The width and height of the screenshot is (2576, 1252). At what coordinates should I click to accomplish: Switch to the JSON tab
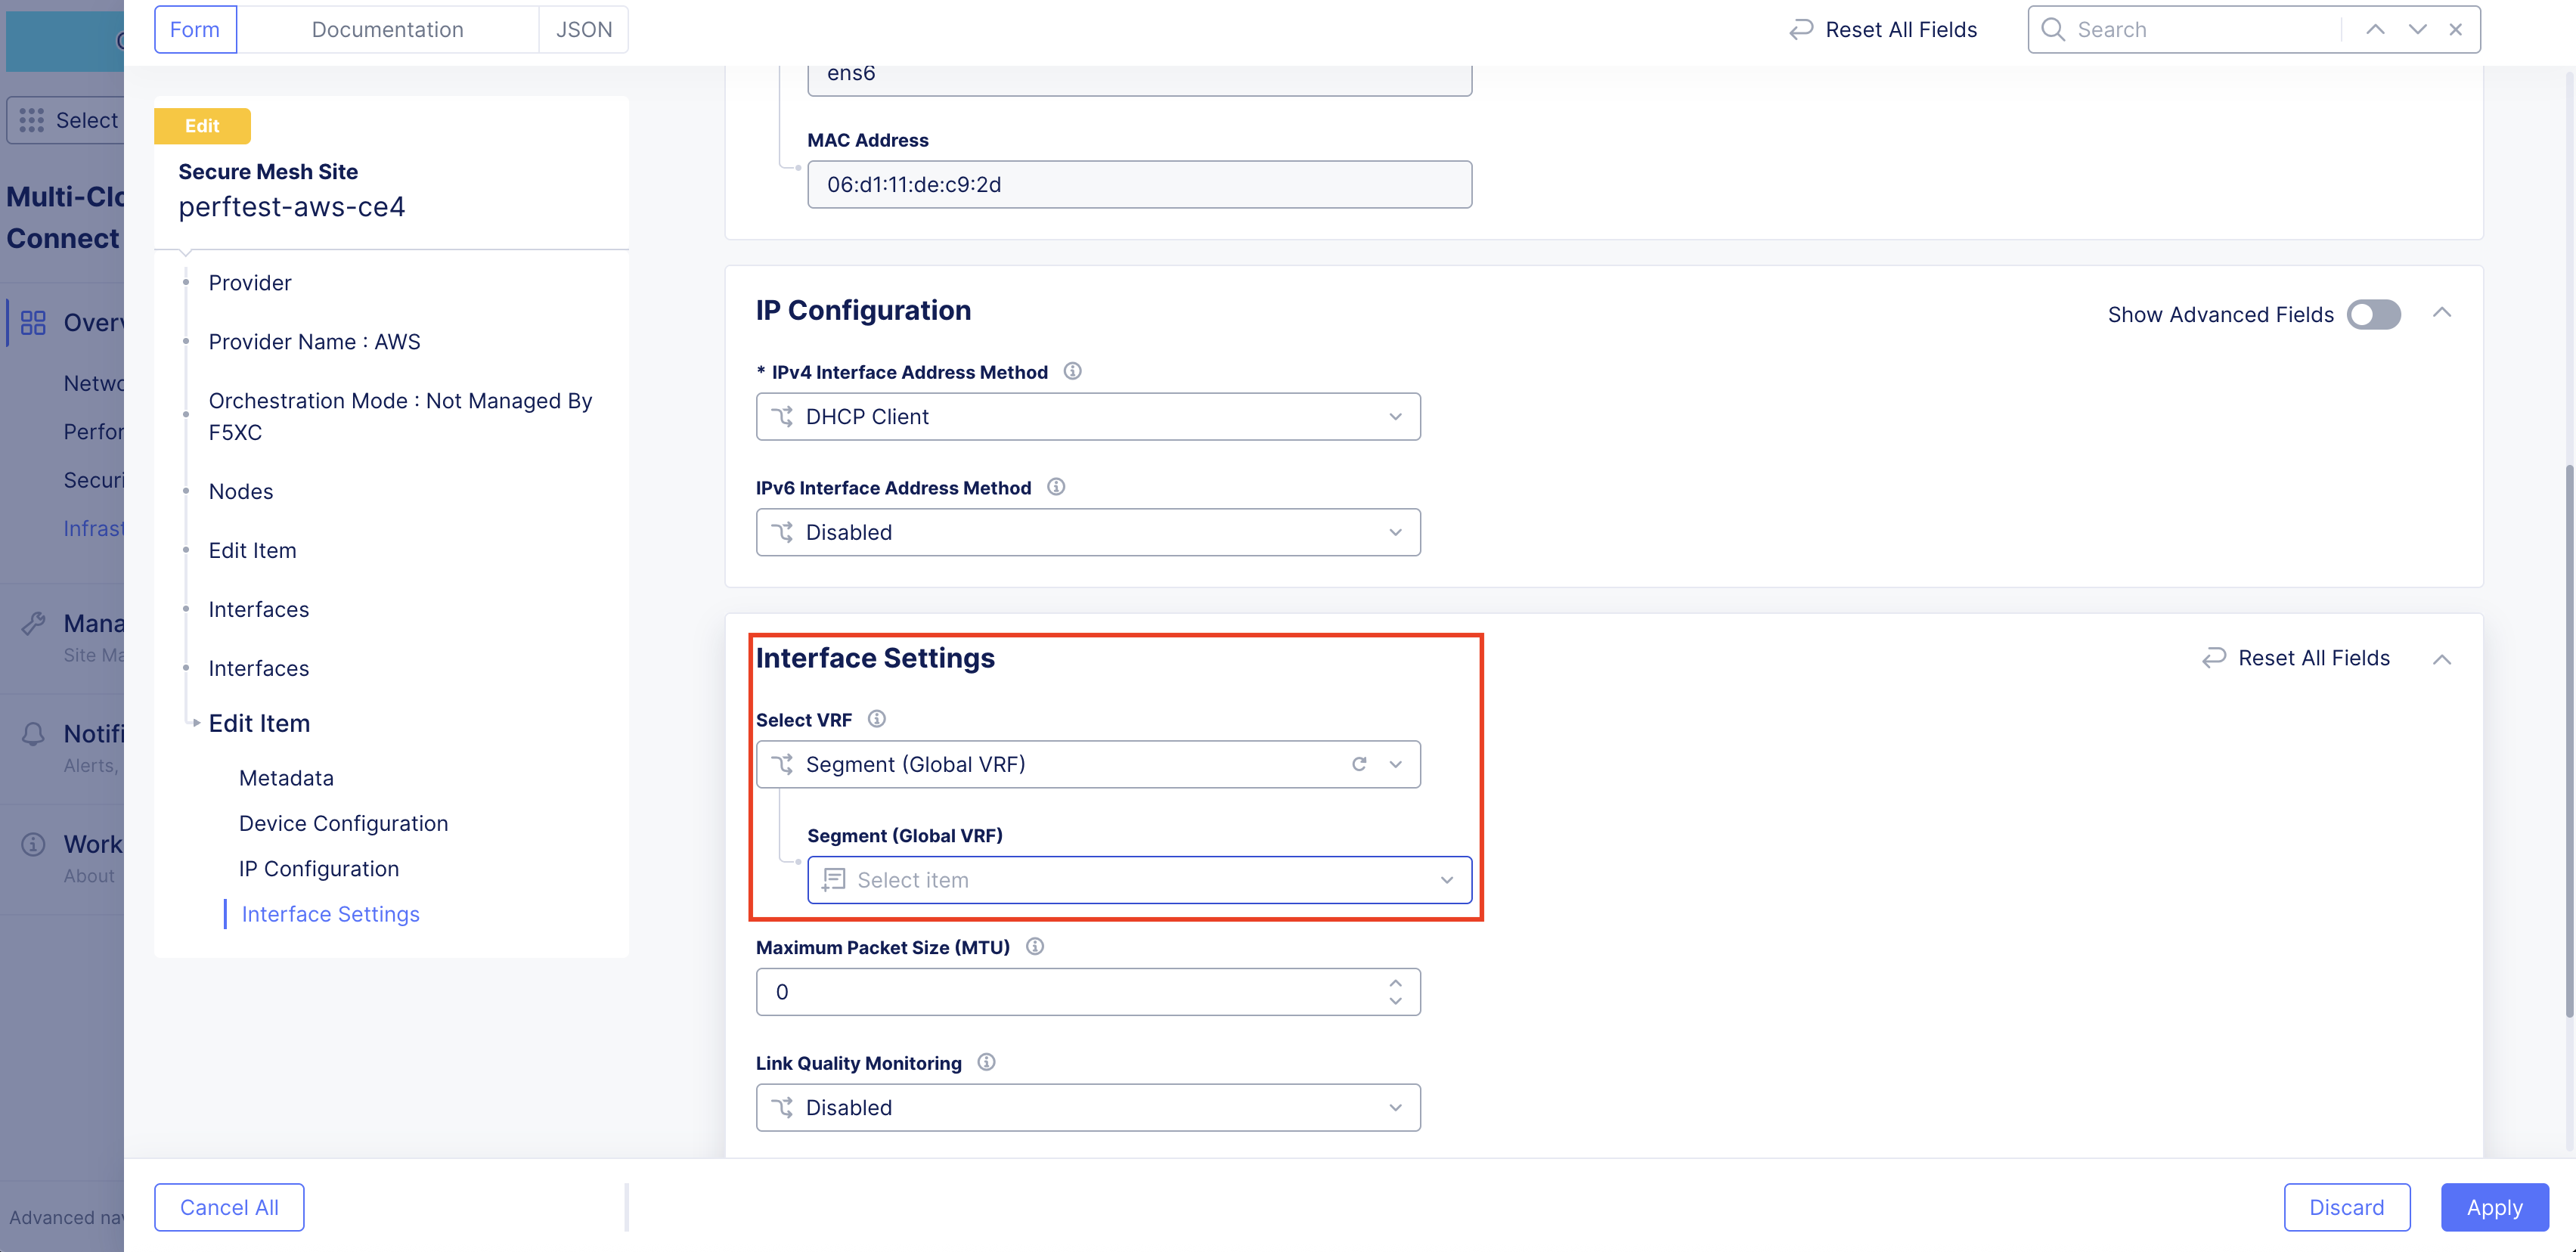tap(583, 29)
